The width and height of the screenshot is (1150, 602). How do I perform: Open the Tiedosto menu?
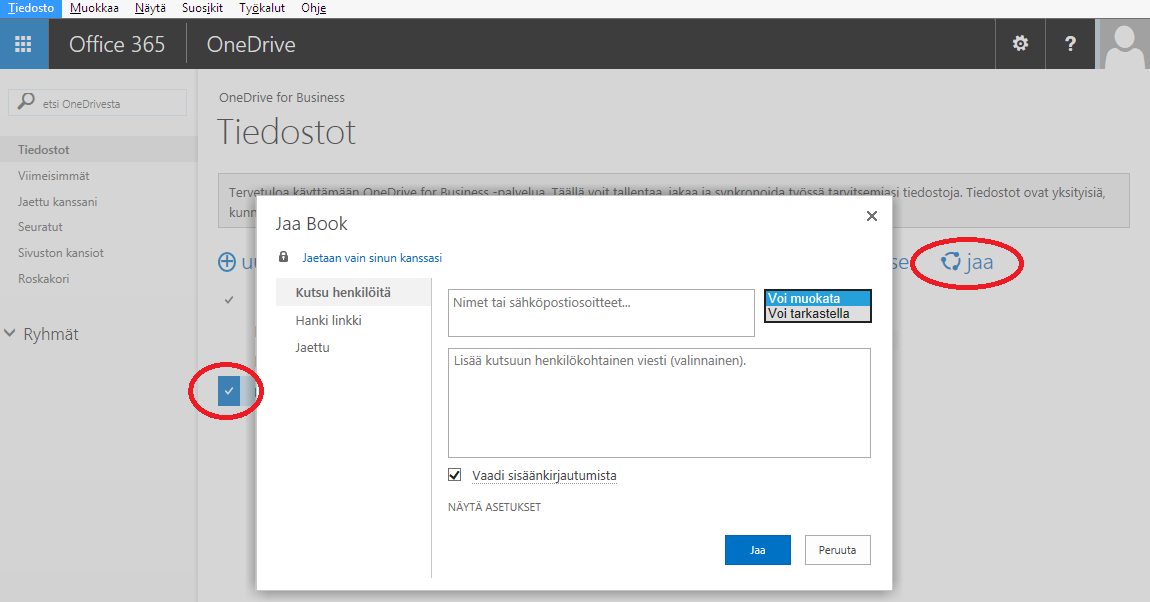(31, 8)
